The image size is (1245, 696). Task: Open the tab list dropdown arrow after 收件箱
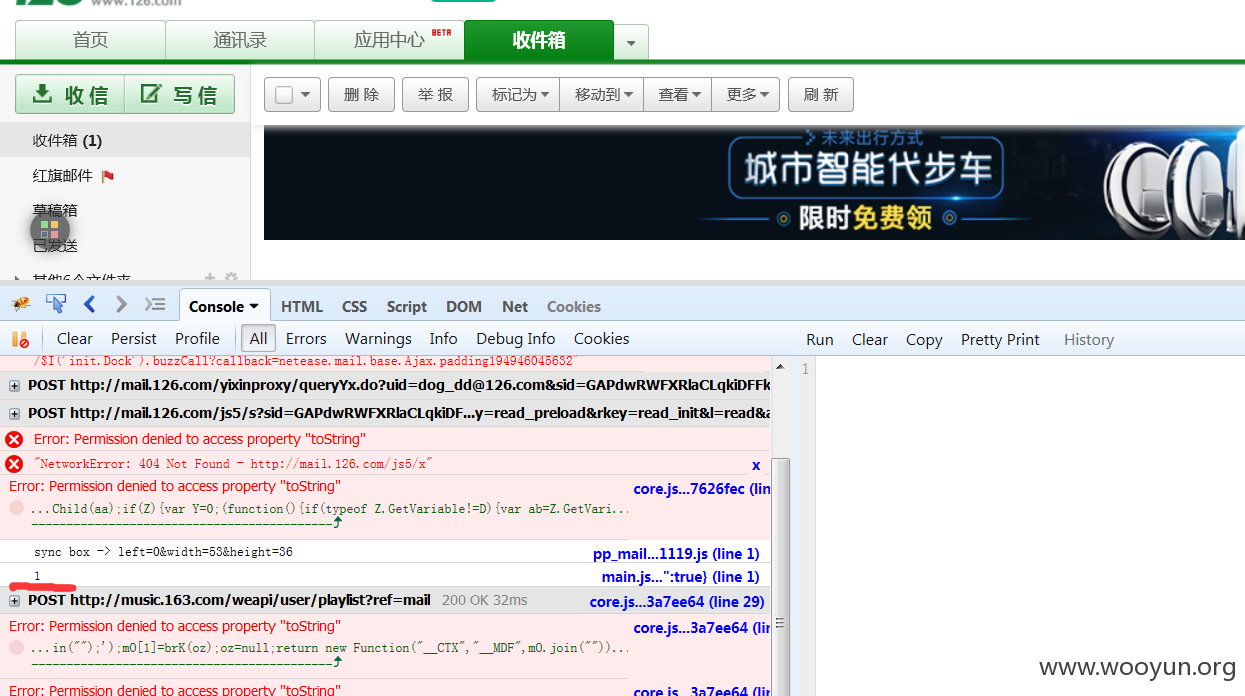point(631,43)
